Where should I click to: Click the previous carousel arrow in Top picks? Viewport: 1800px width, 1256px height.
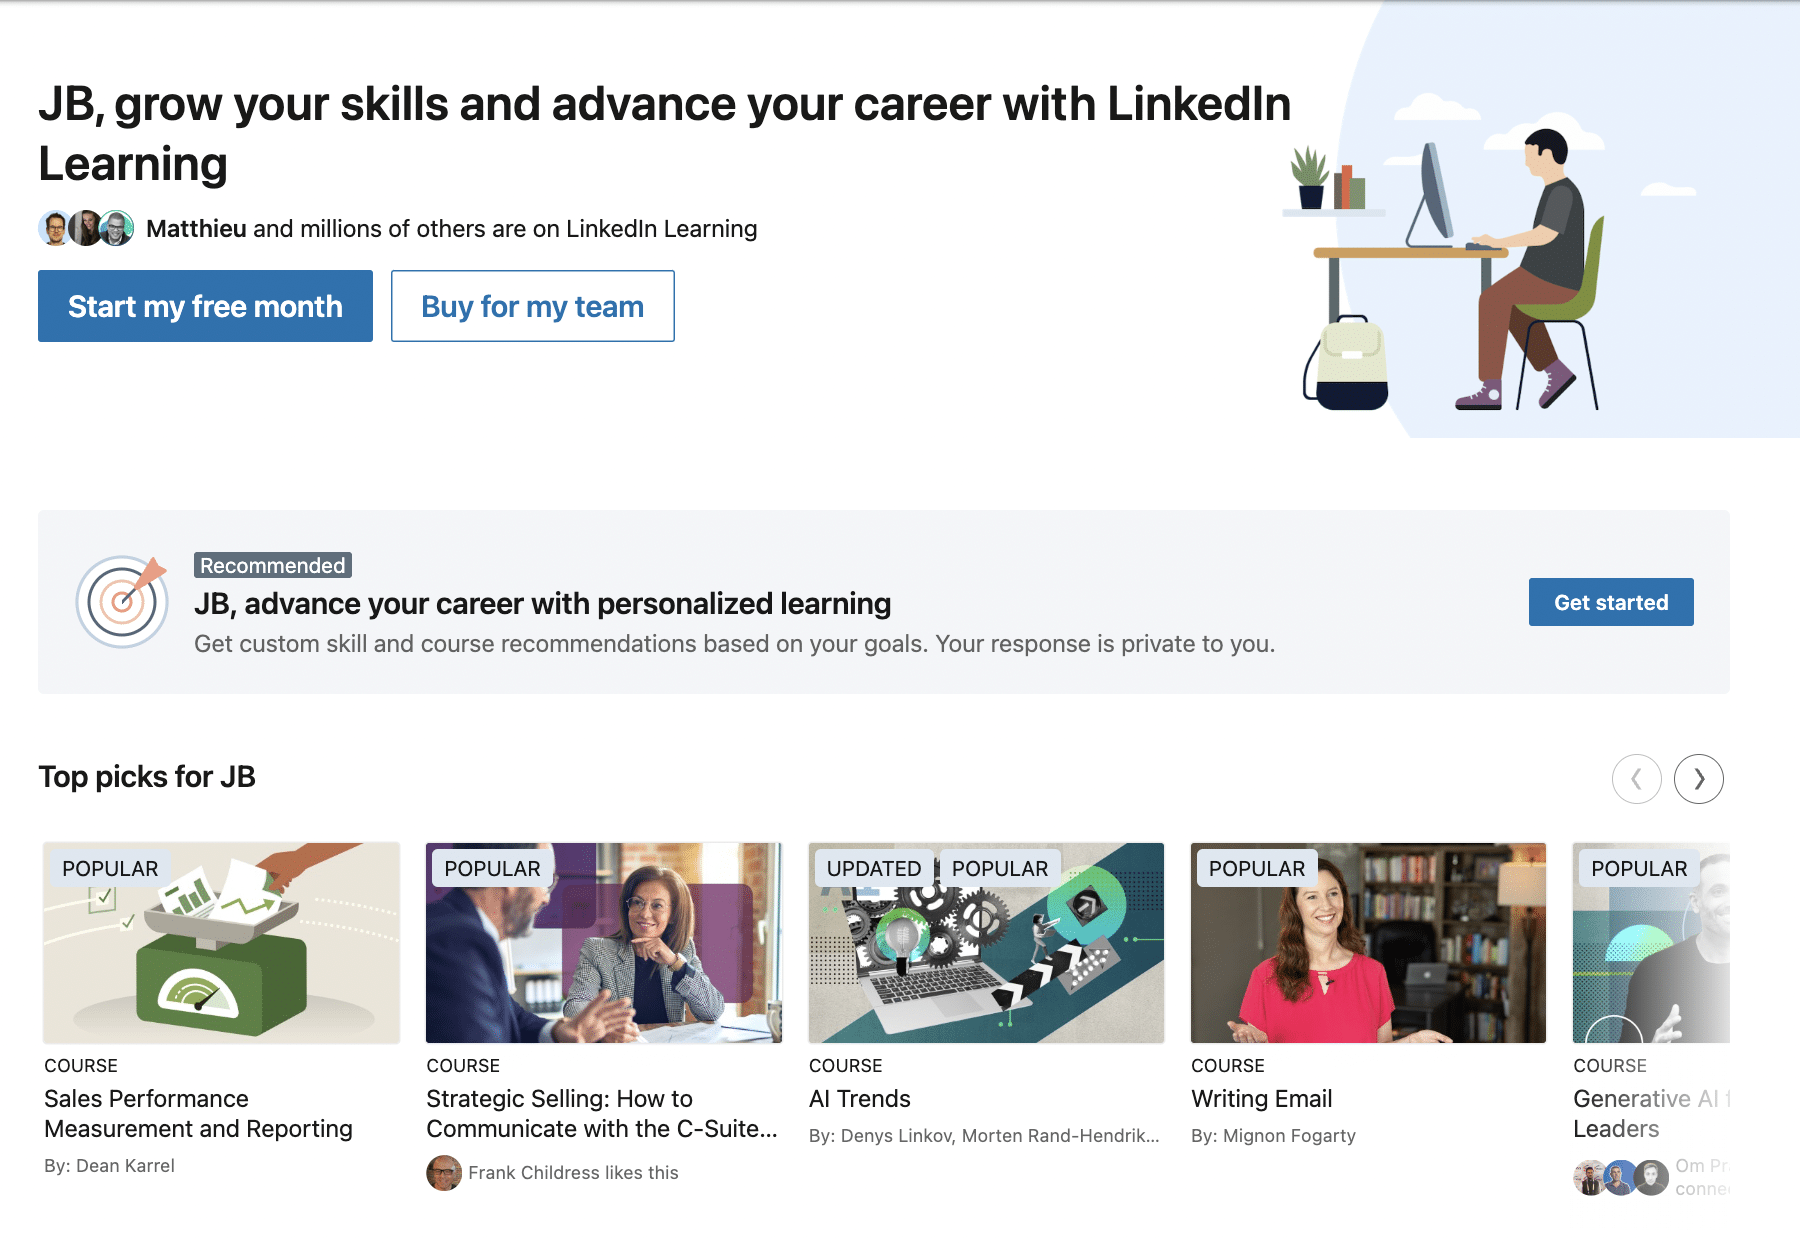click(x=1636, y=779)
